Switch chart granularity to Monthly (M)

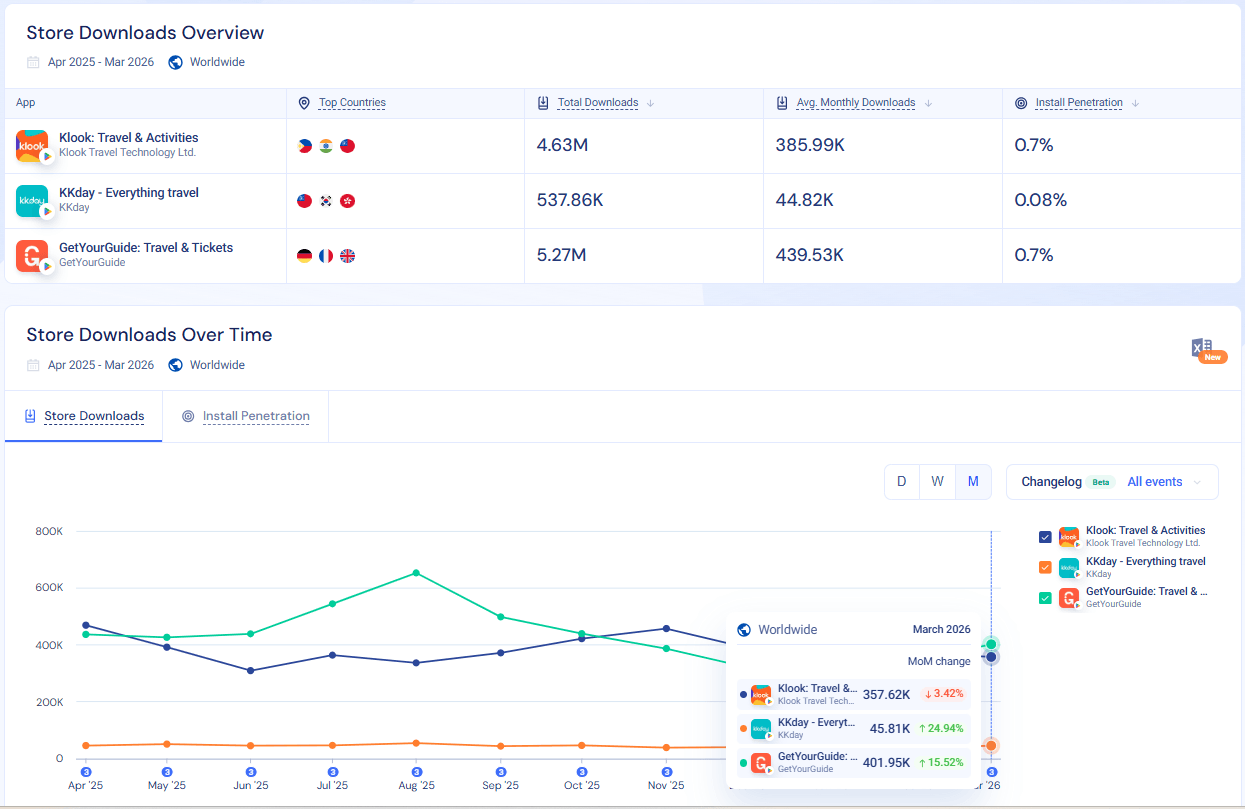tap(973, 482)
